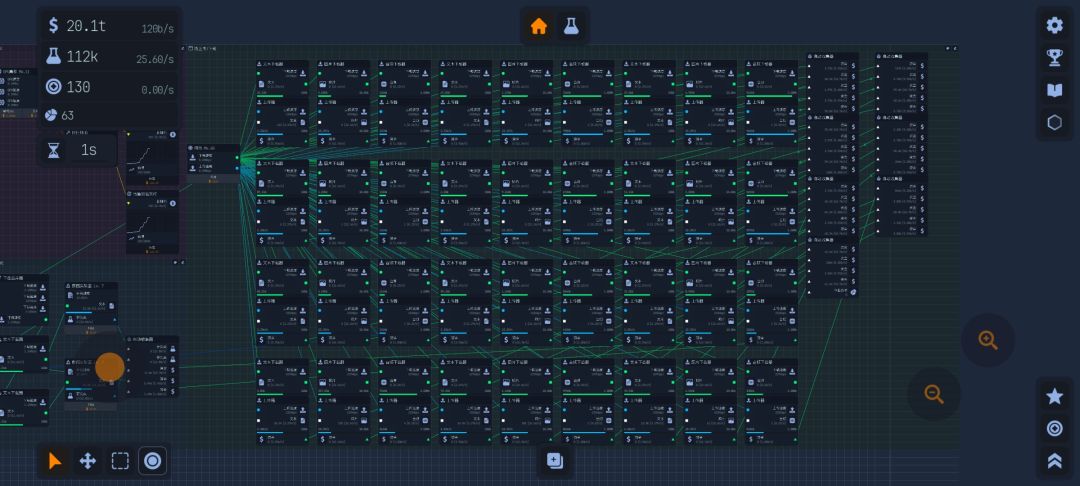Image resolution: width=1080 pixels, height=486 pixels.
Task: Switch to the Research flask tab
Action: (571, 27)
